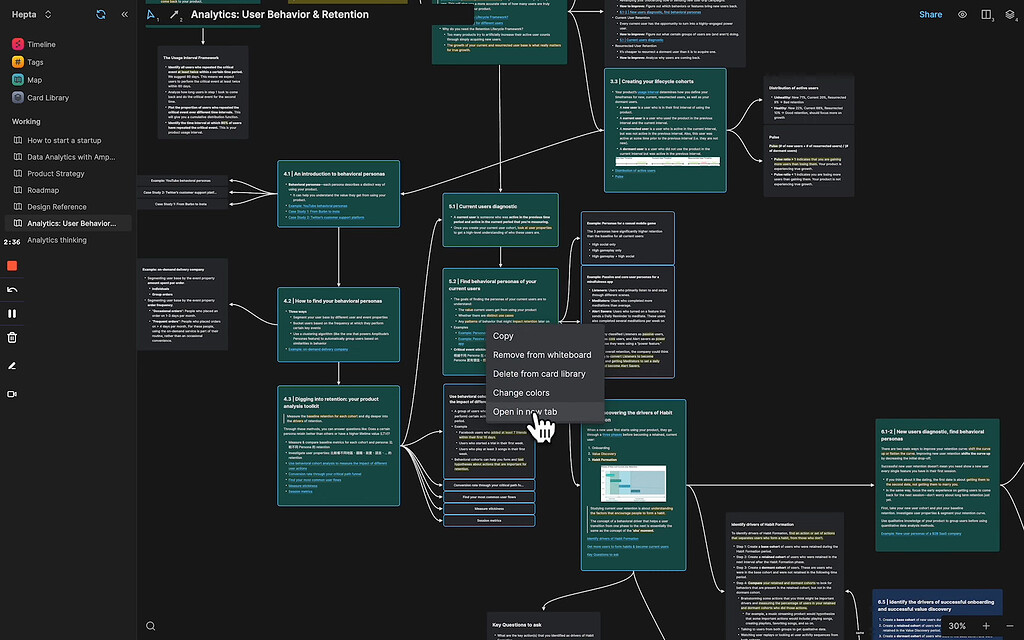1024x640 pixels.
Task: Undo with the left-edge undo arrow
Action: [x=11, y=288]
